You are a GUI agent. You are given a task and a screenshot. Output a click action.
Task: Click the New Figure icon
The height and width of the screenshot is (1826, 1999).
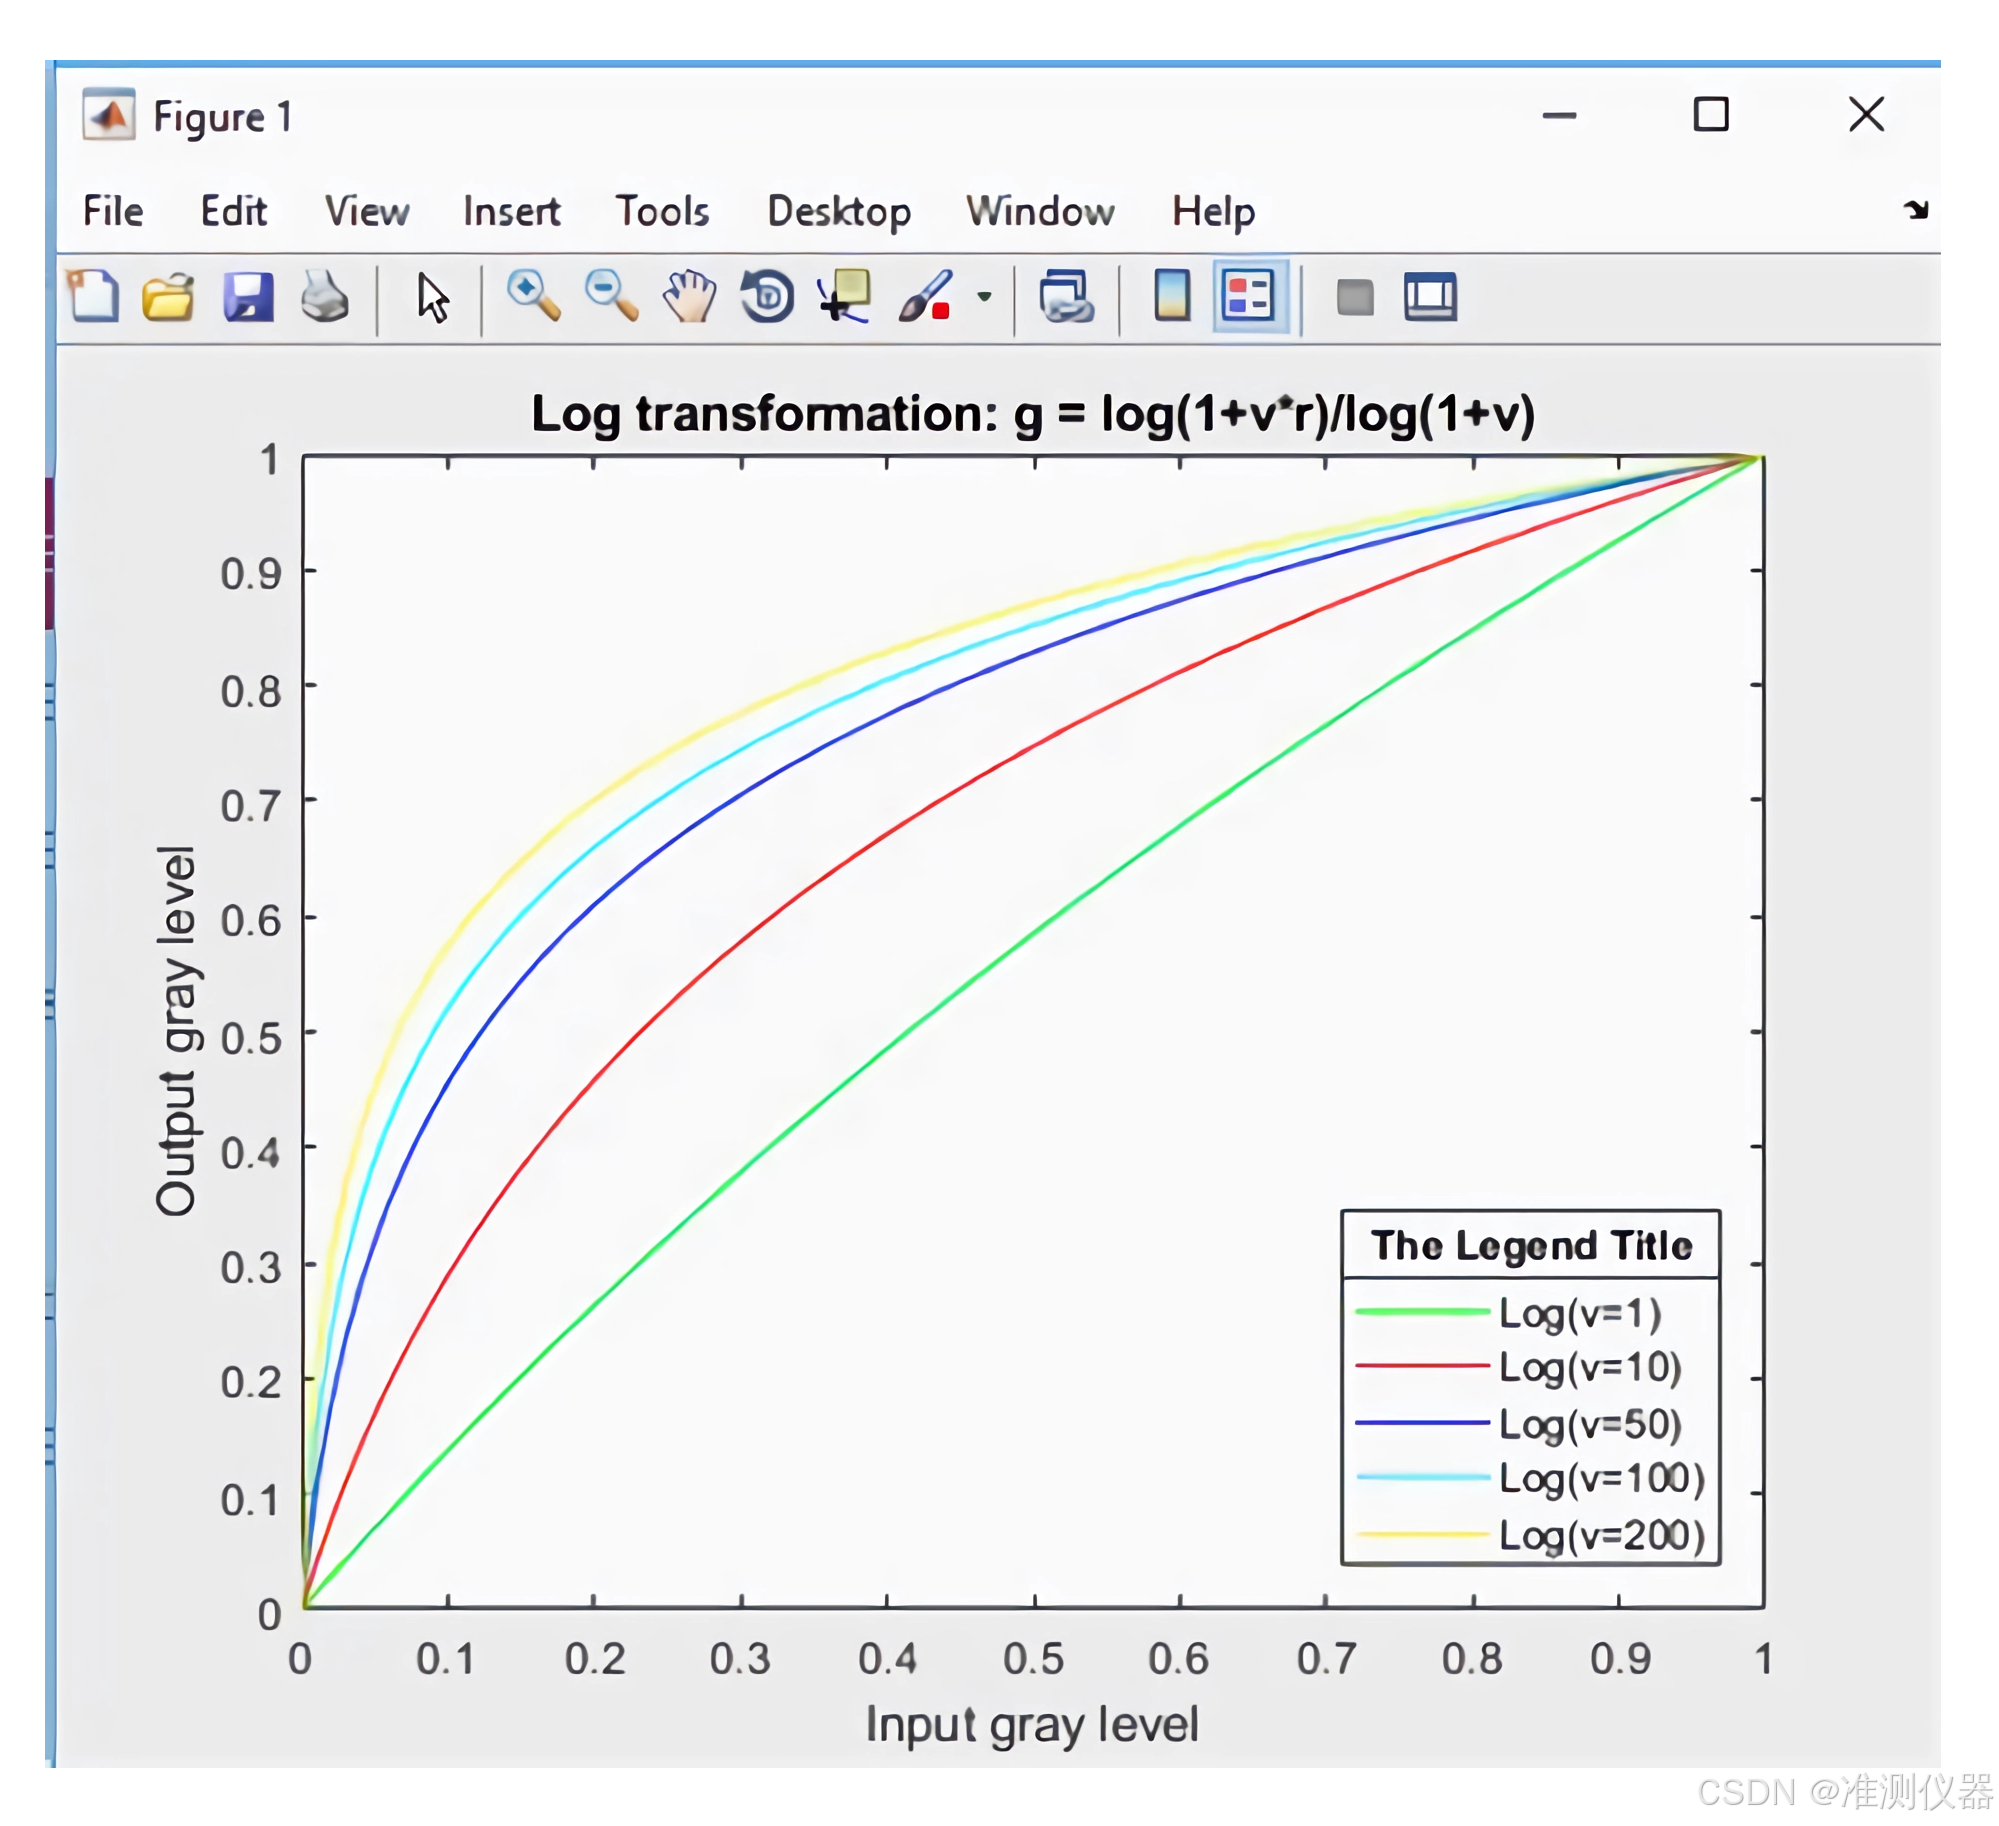coord(94,296)
